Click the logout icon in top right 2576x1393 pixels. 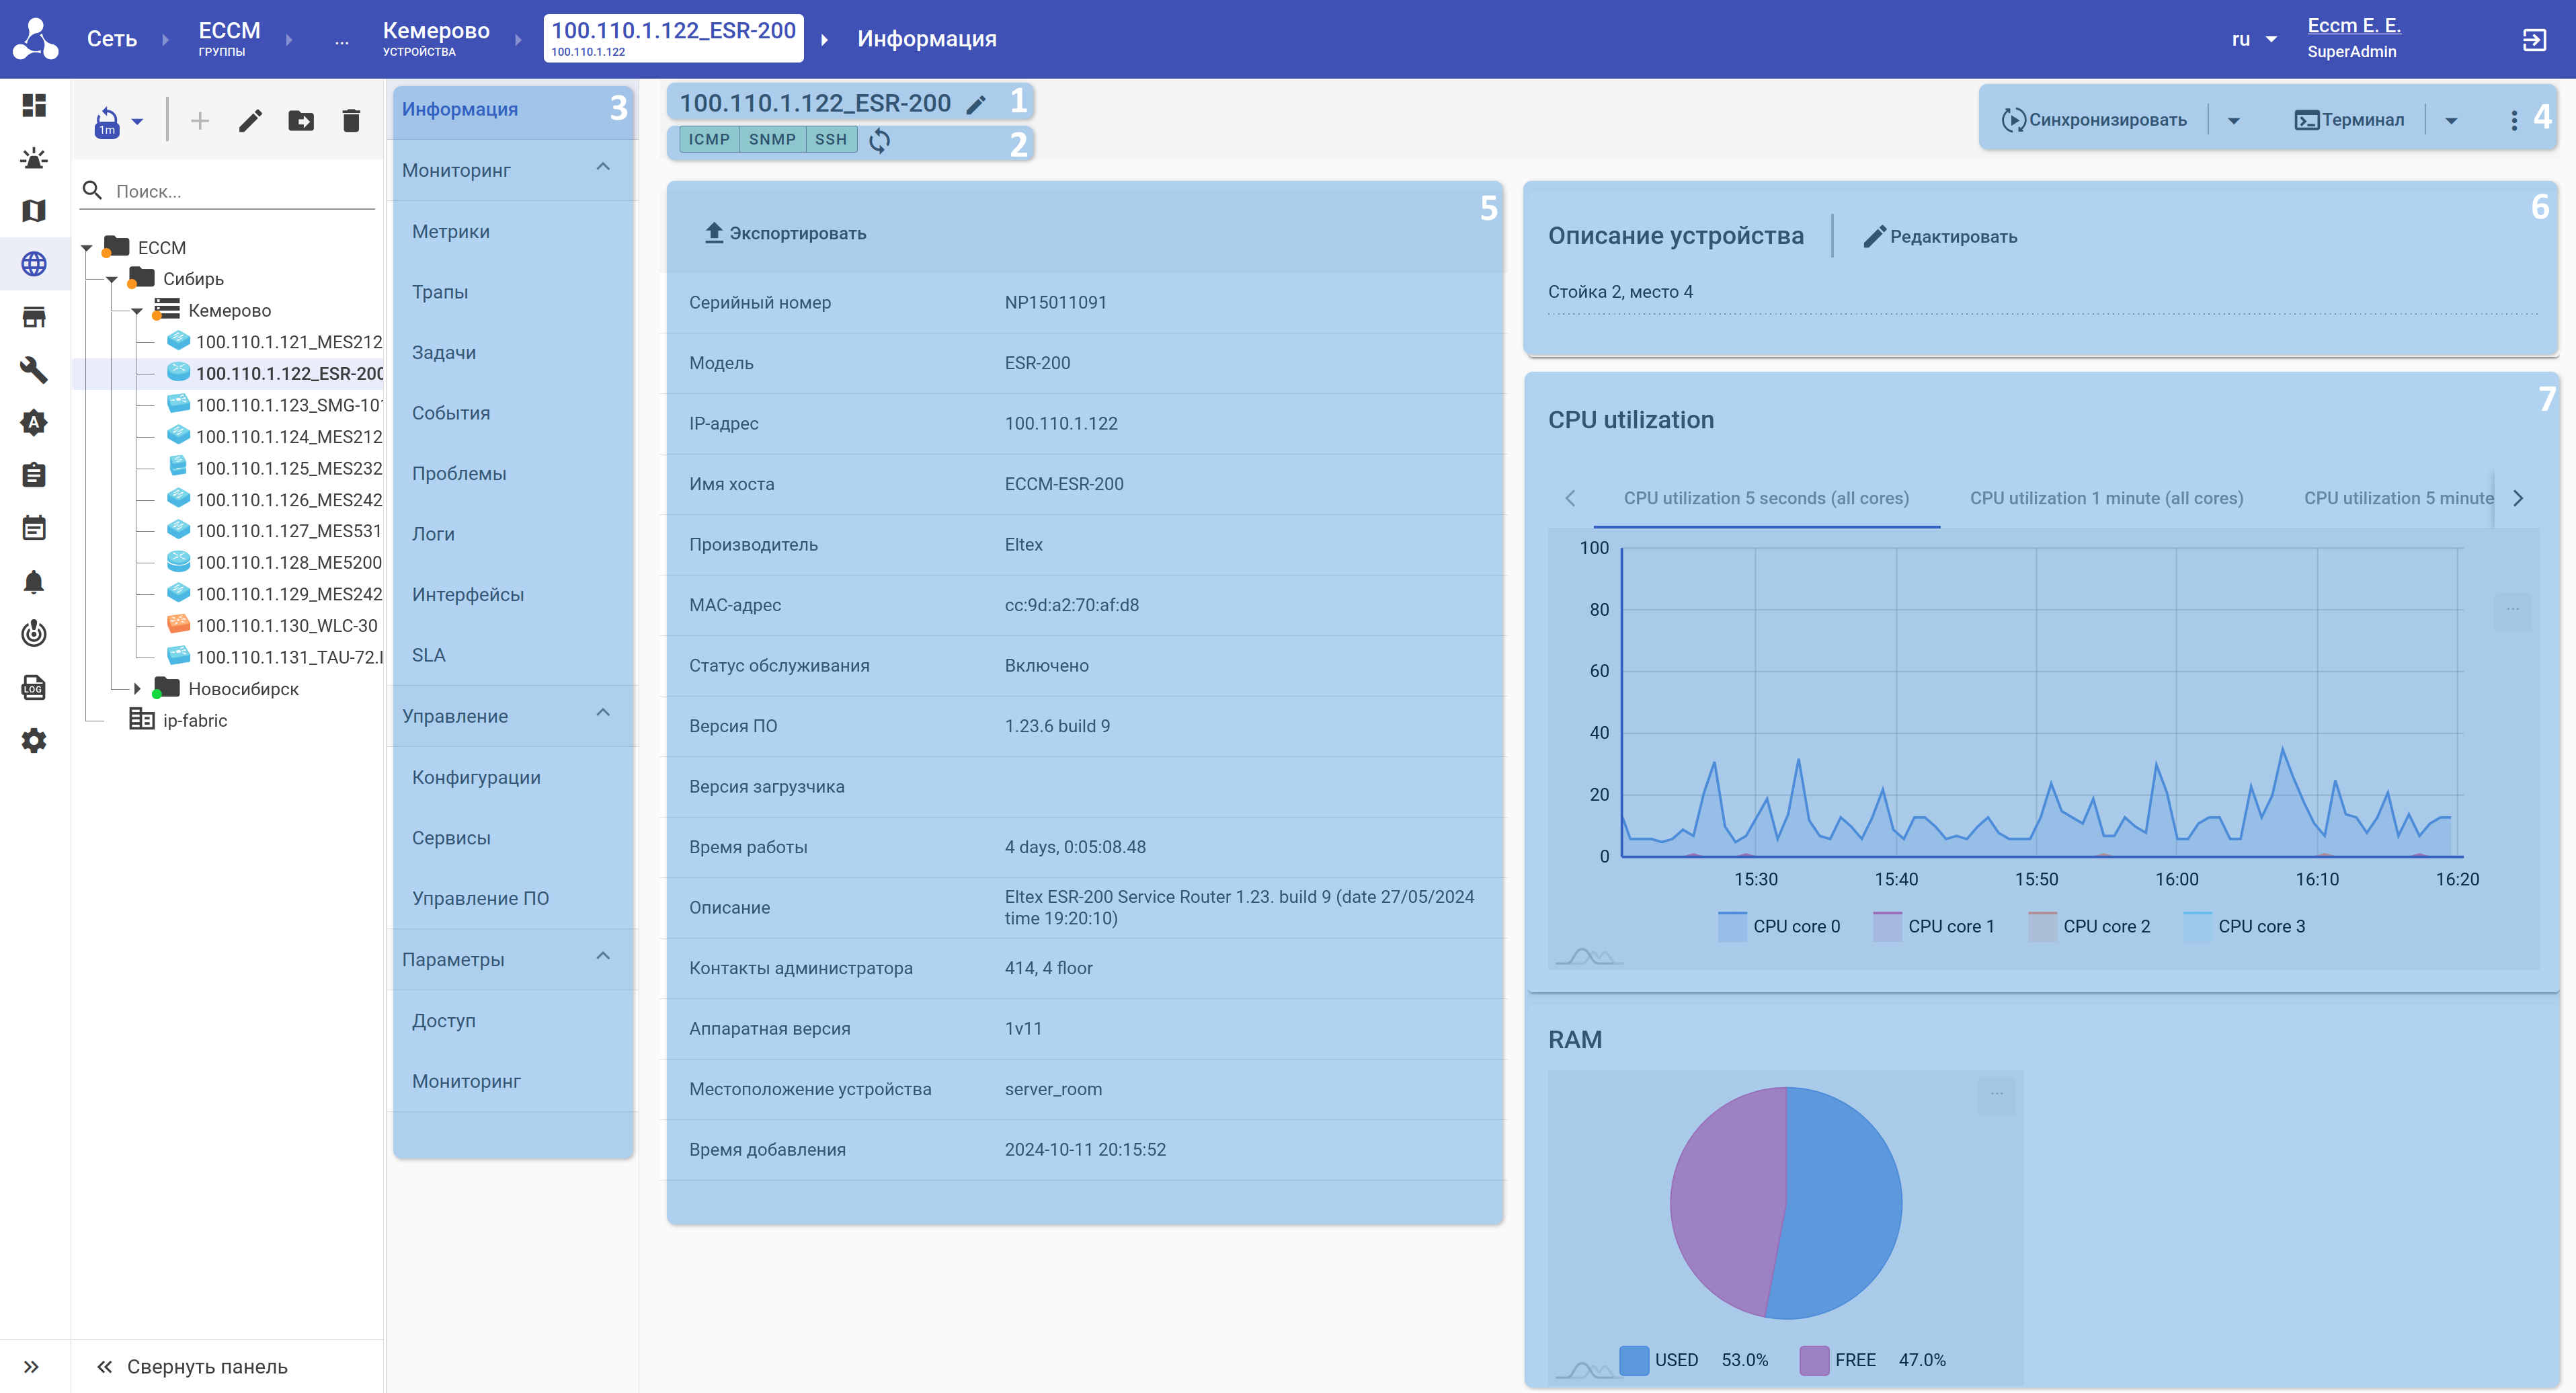click(x=2534, y=39)
